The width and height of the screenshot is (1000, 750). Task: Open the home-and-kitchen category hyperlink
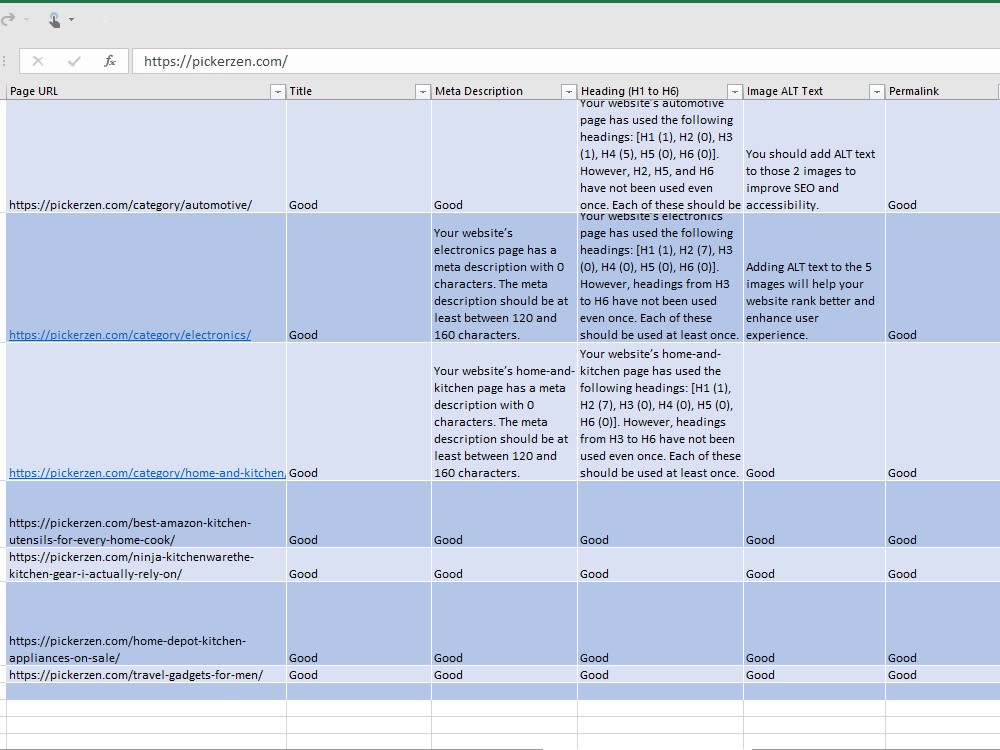point(147,473)
